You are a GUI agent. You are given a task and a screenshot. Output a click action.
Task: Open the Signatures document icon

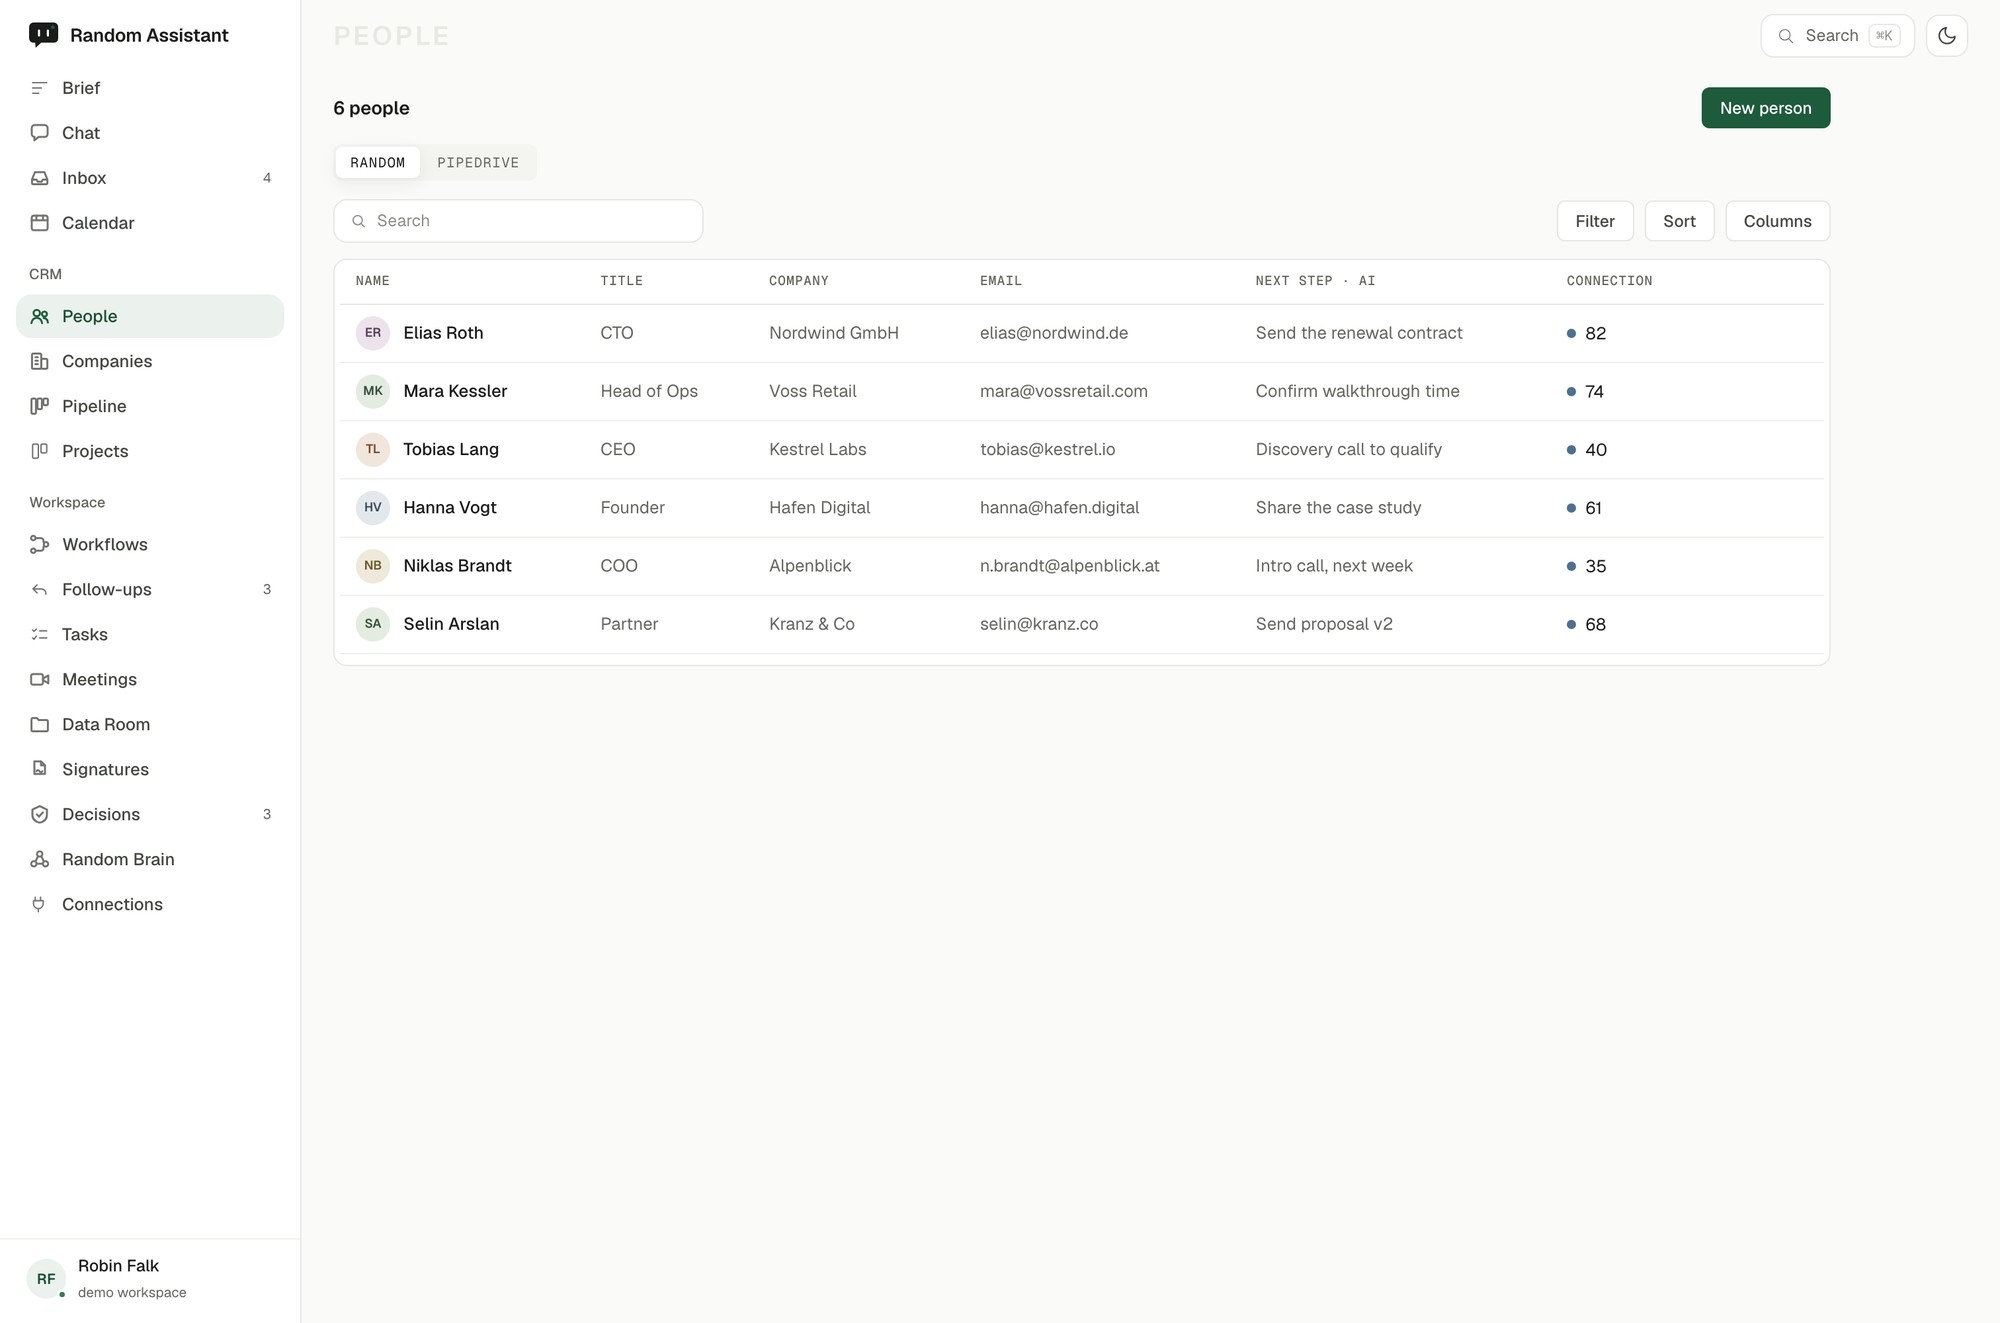click(39, 769)
